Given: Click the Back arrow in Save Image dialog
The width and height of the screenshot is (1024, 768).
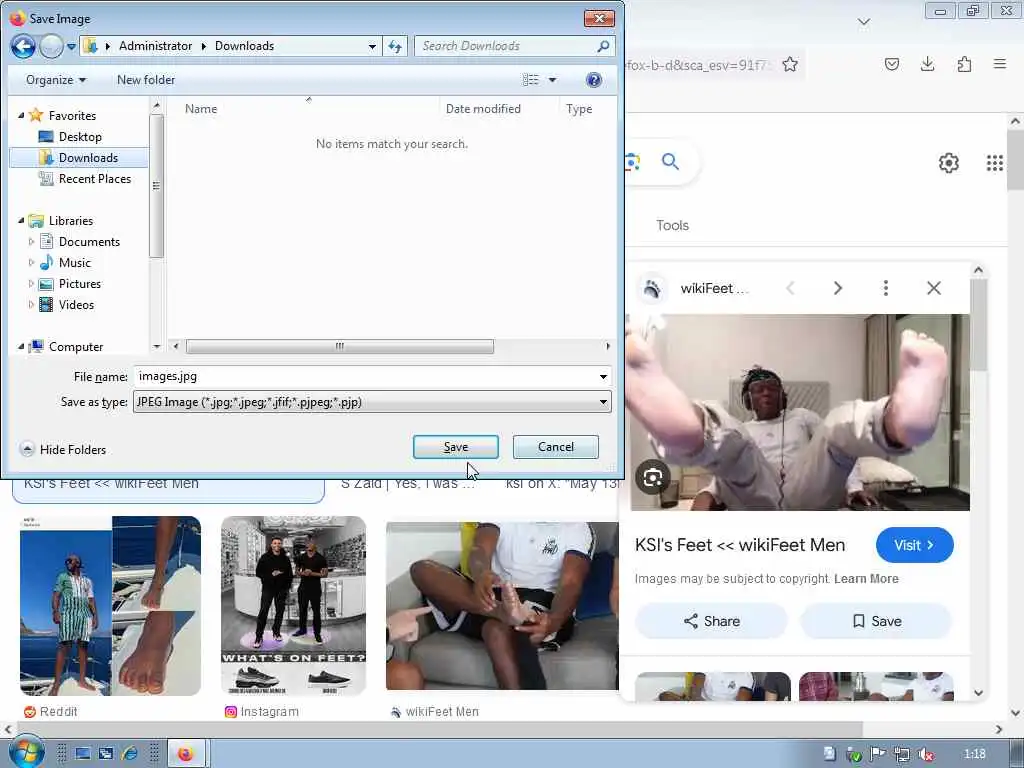Looking at the screenshot, I should pos(23,46).
